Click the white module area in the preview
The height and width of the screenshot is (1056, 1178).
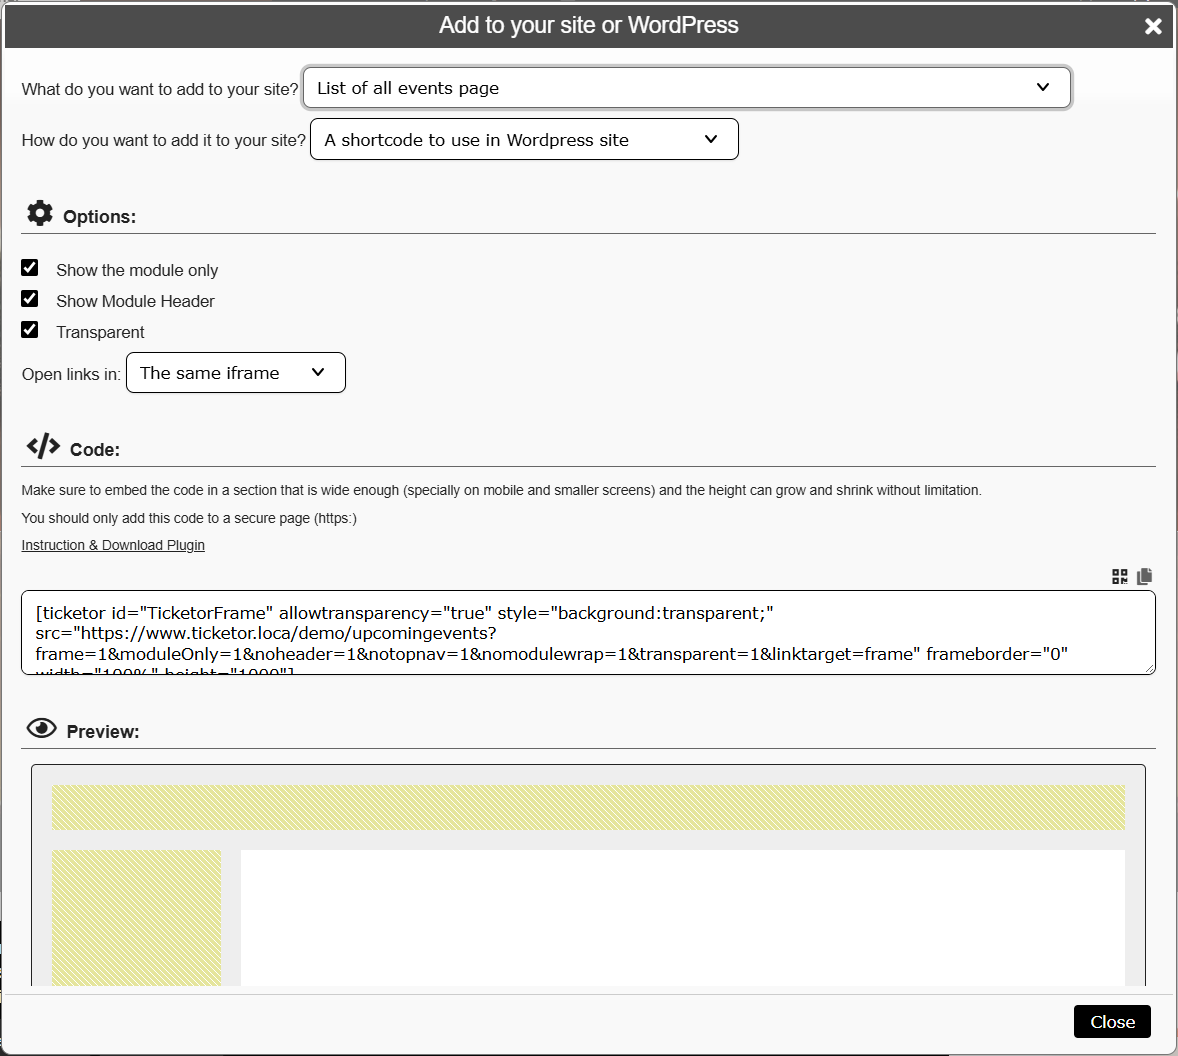[x=682, y=917]
